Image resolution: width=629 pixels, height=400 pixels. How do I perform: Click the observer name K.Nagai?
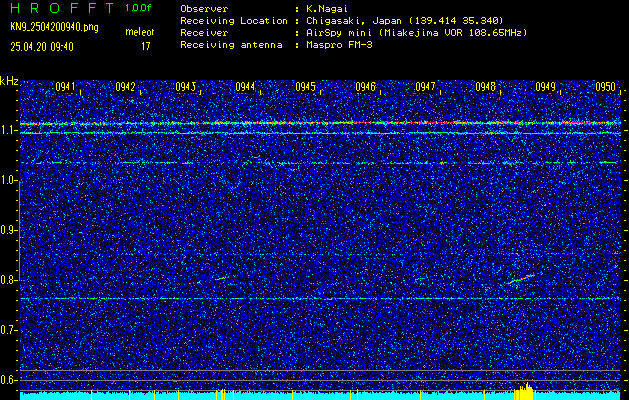point(326,9)
